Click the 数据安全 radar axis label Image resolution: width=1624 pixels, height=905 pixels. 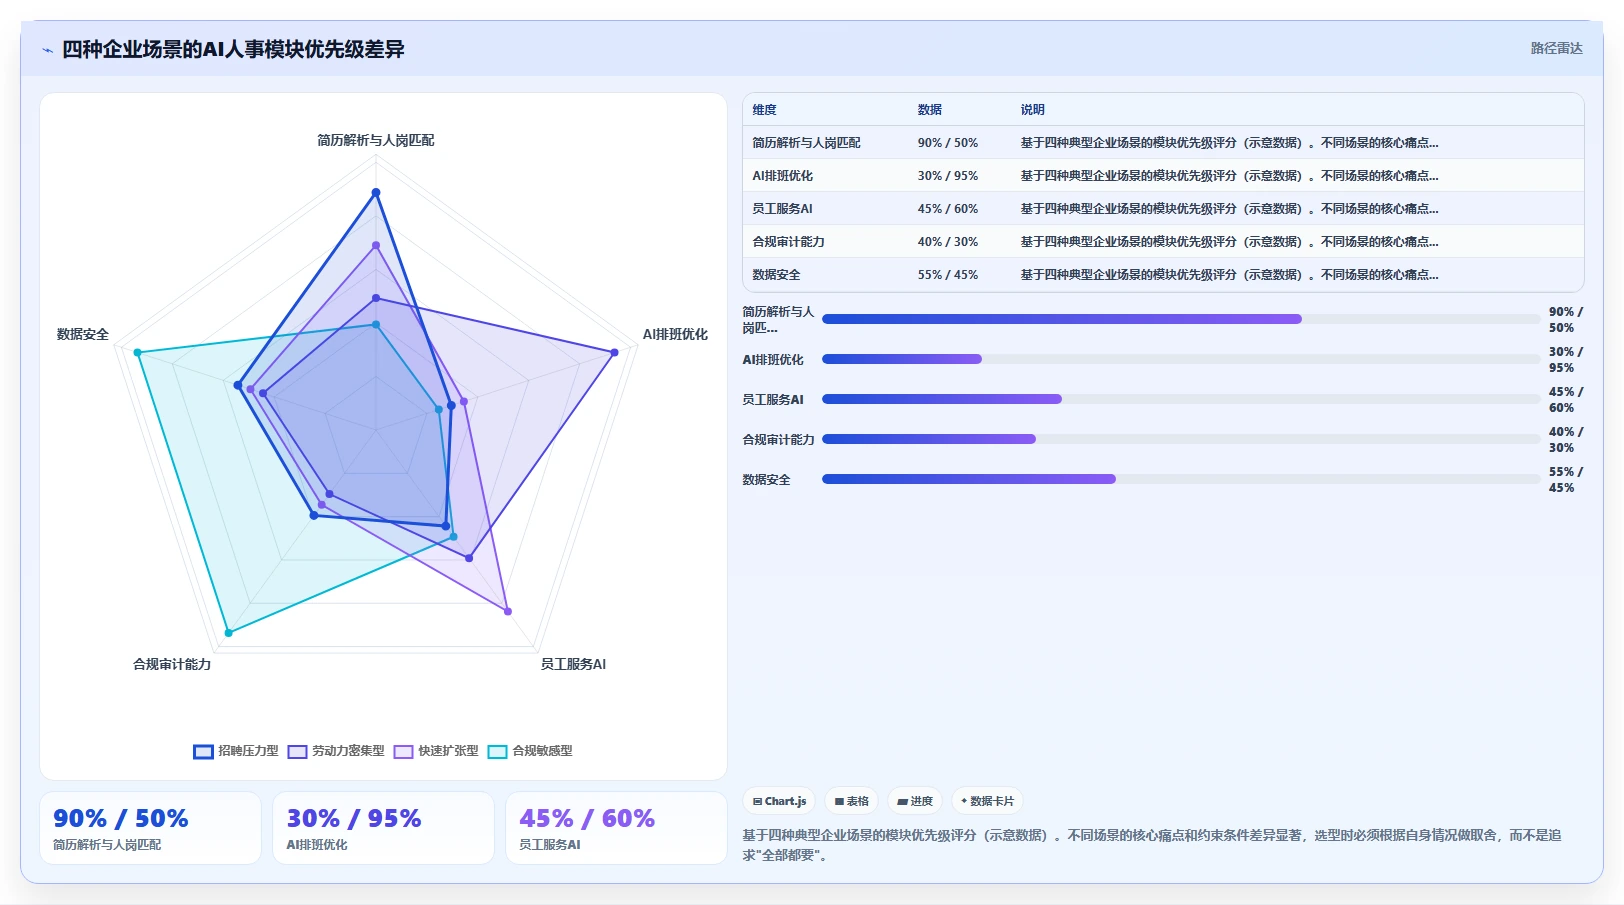(83, 334)
